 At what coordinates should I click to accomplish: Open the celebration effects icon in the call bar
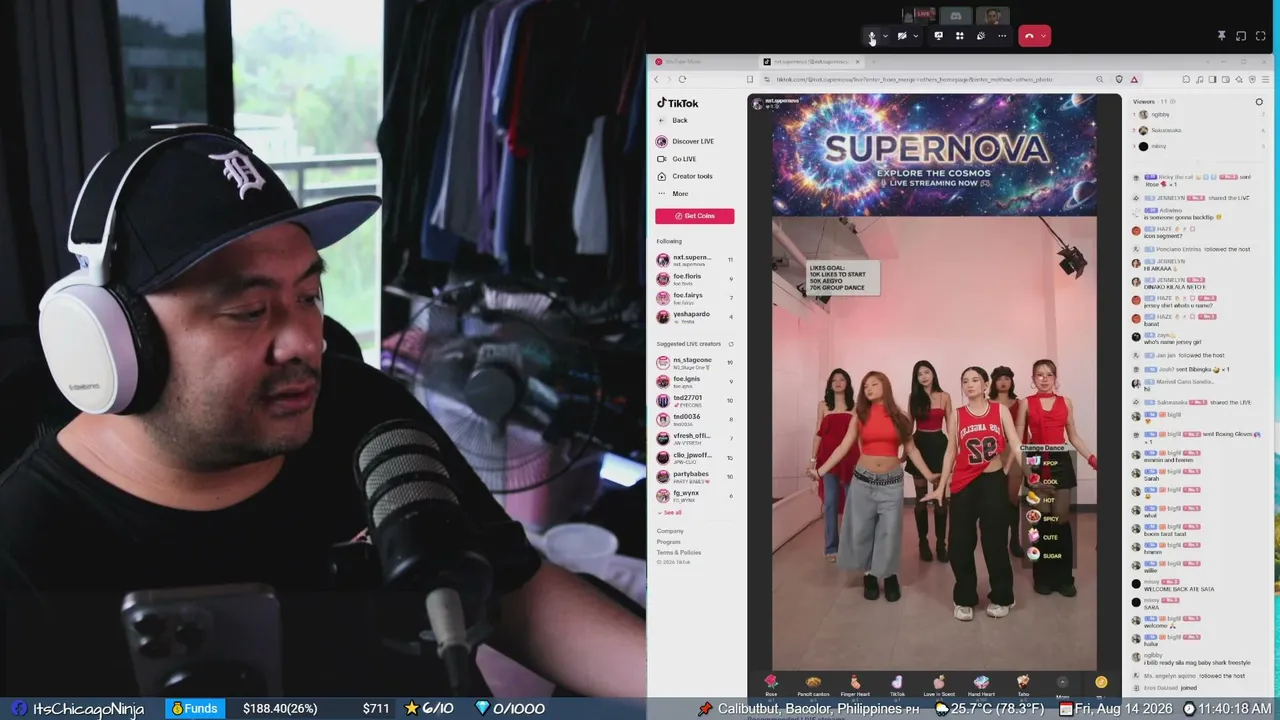click(x=980, y=36)
